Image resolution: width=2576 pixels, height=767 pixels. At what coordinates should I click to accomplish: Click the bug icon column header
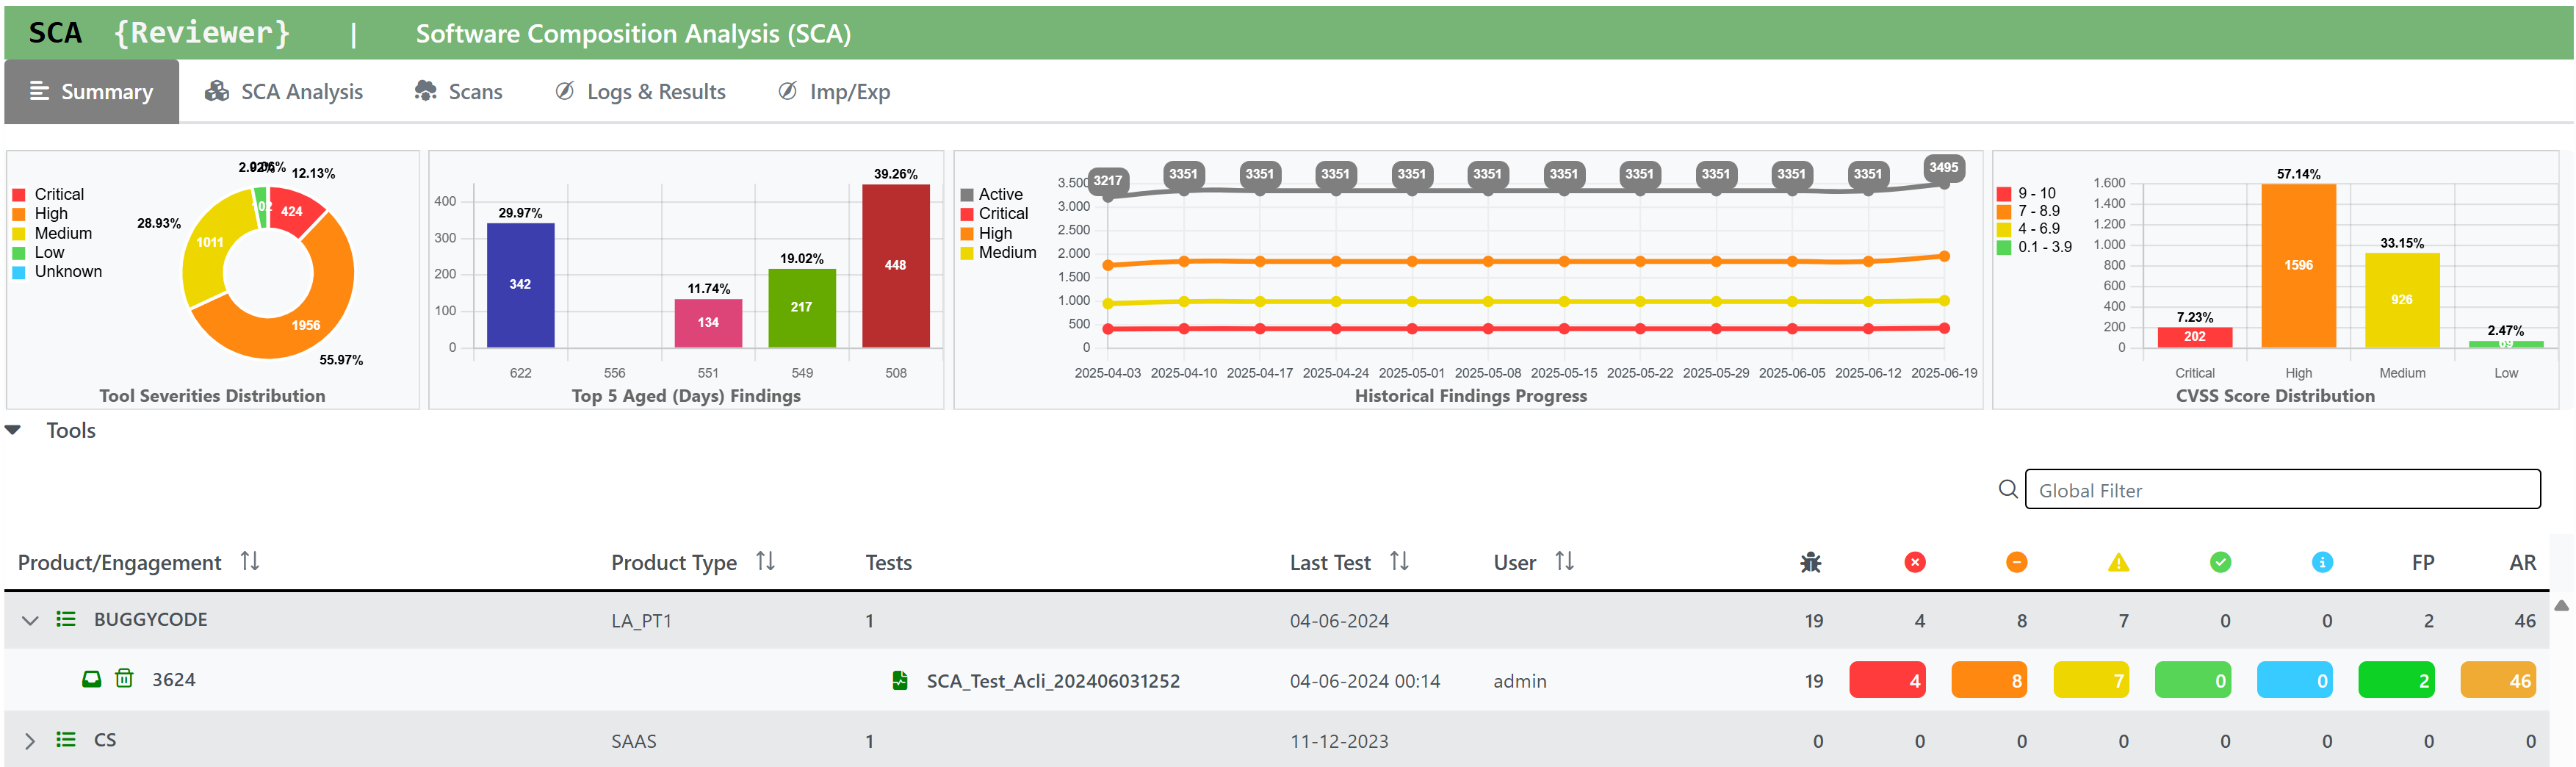coord(1810,562)
